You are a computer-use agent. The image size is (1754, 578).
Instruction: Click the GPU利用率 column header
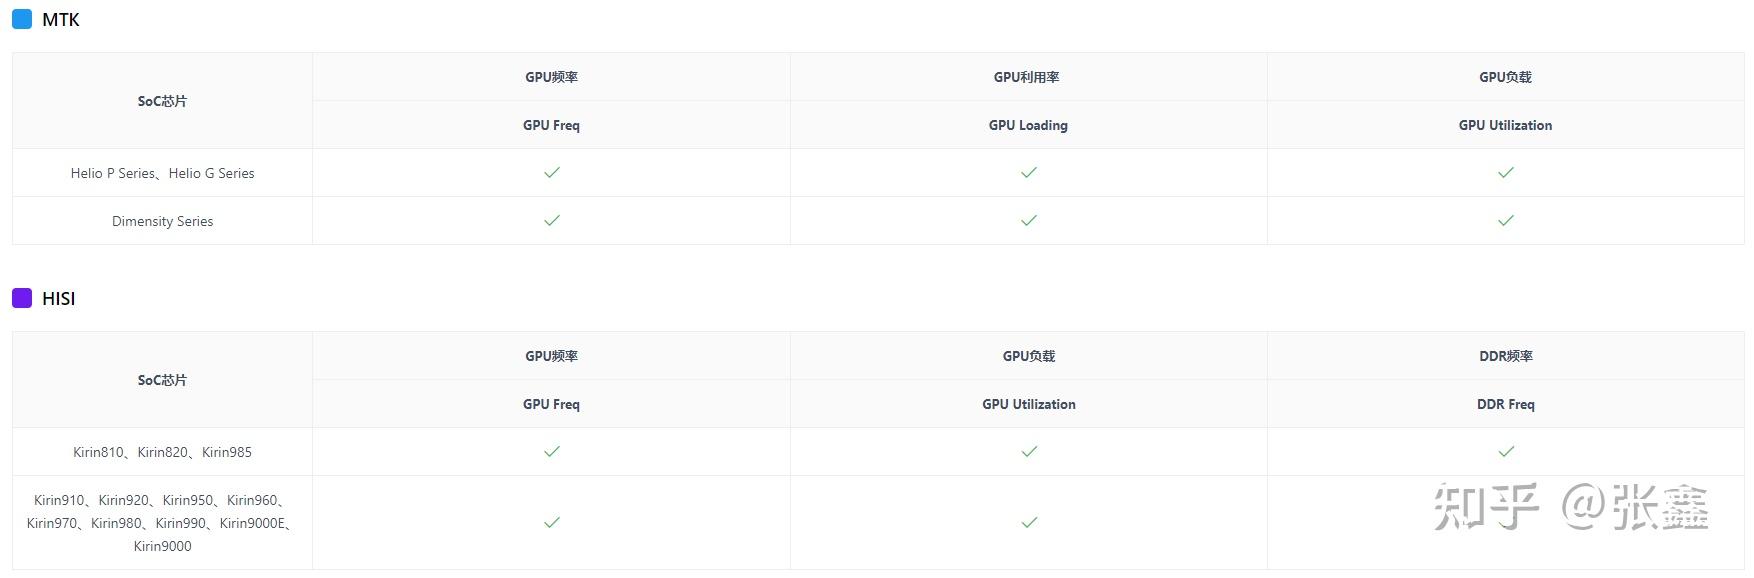(1027, 77)
